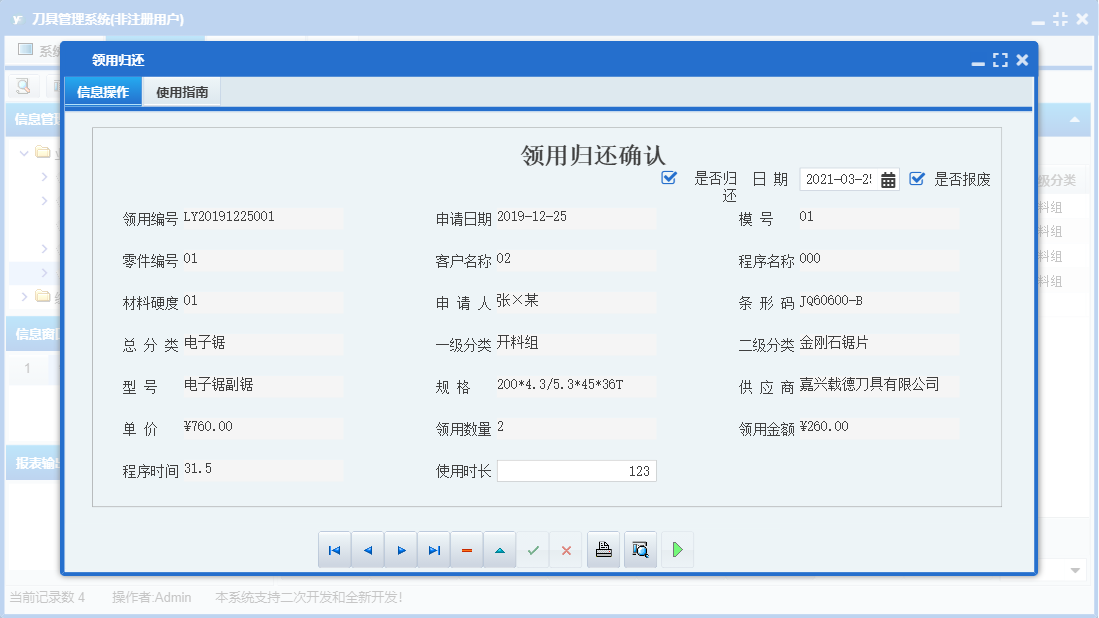
Task: Click the 程序时间 value 31.5
Action: (x=198, y=469)
